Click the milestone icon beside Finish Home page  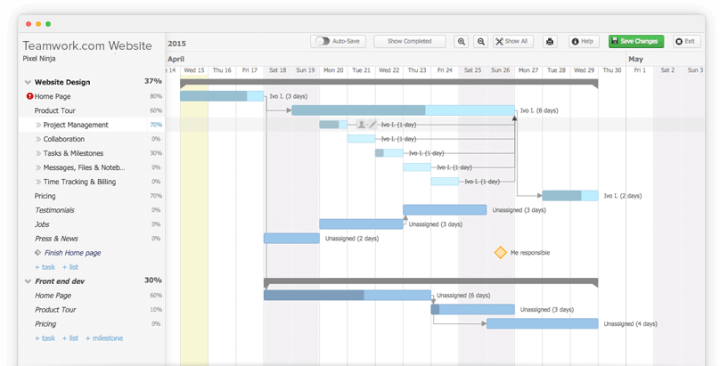(x=38, y=253)
